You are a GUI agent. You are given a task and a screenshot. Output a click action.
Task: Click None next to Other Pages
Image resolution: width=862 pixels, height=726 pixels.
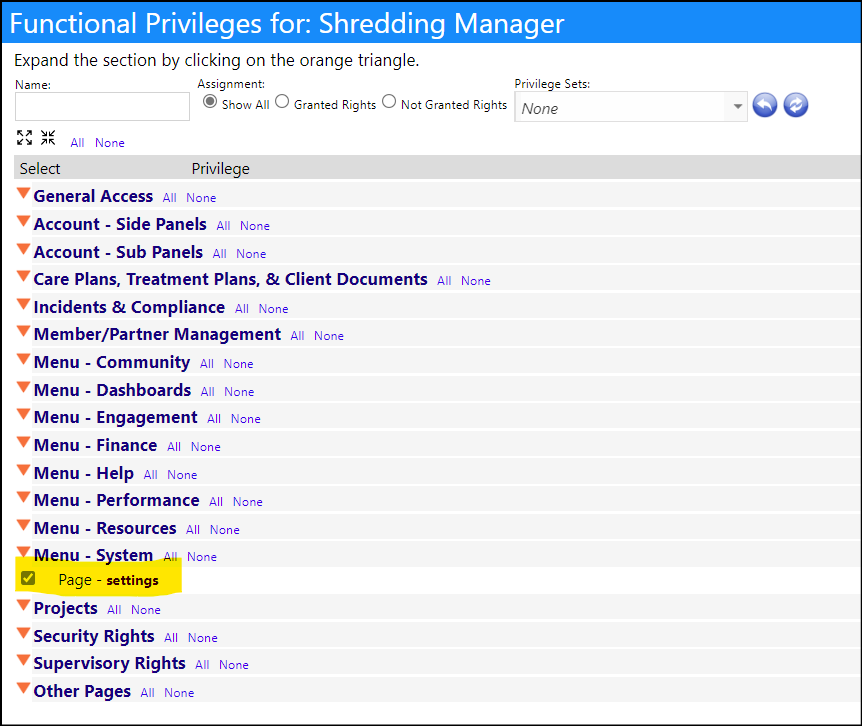179,693
